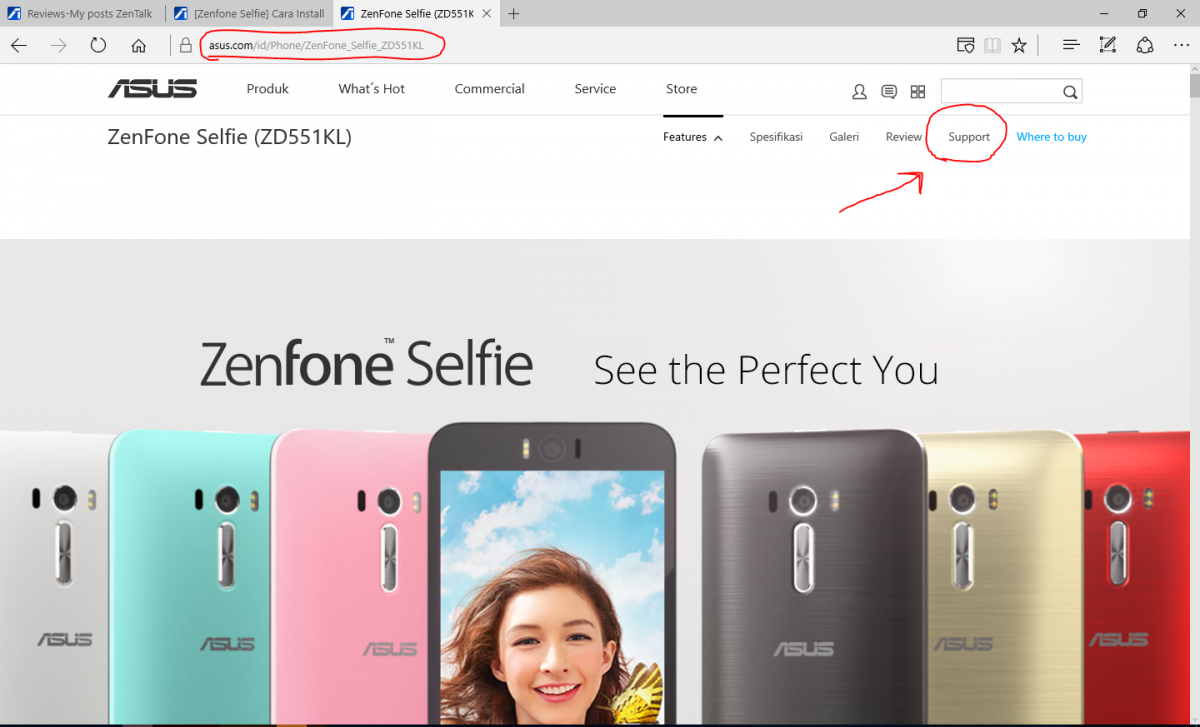Select the ZenFone Selfie (ZD551KL) browser tab

click(417, 14)
